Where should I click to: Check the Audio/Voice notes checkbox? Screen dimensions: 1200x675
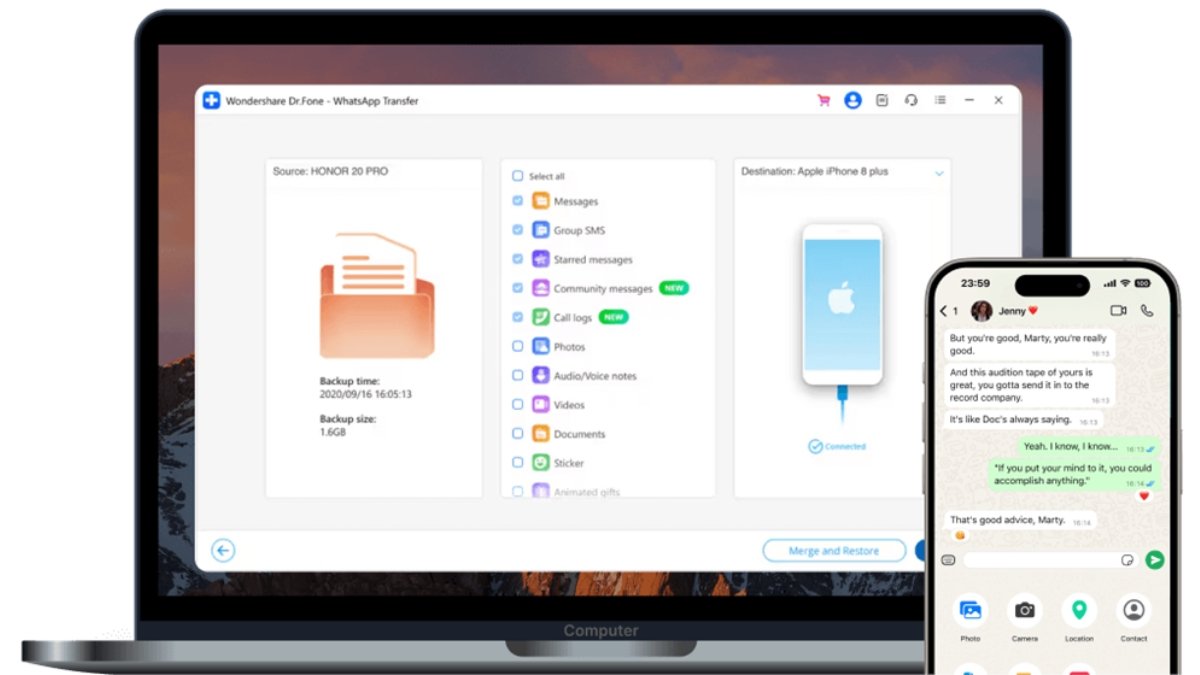click(518, 375)
